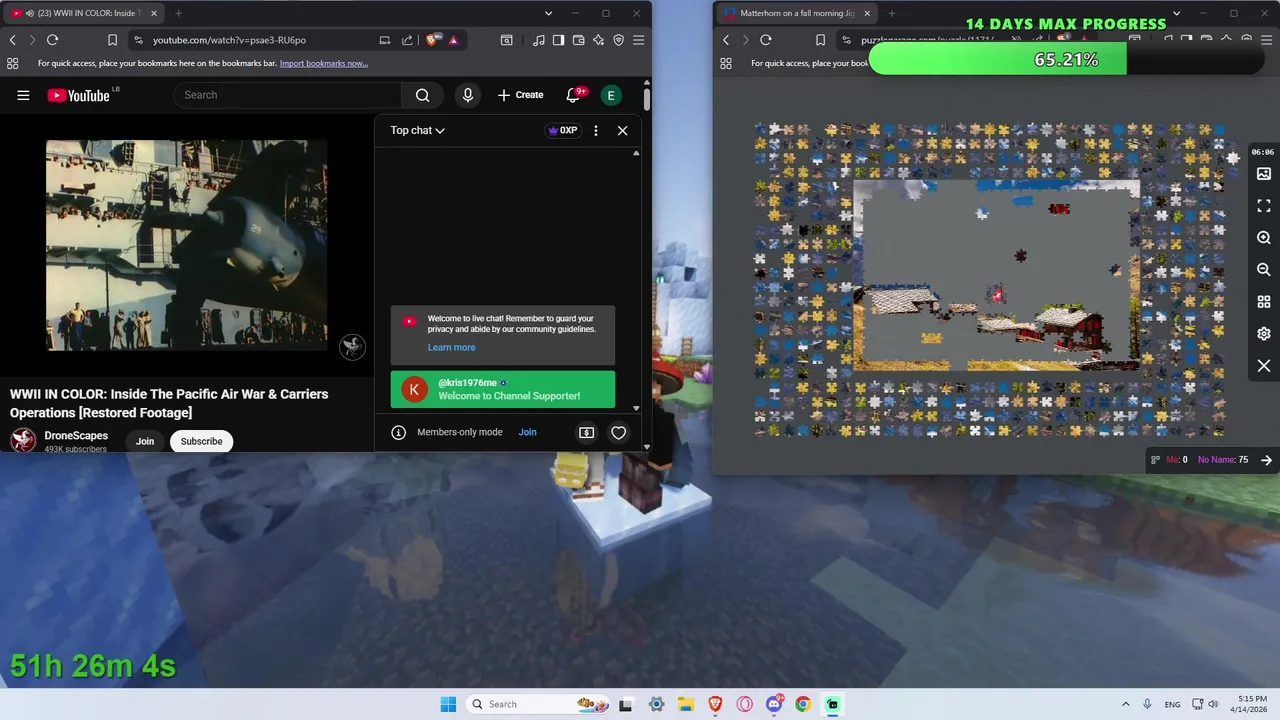The width and height of the screenshot is (1280, 720).
Task: Open the green E account avatar menu
Action: point(611,95)
